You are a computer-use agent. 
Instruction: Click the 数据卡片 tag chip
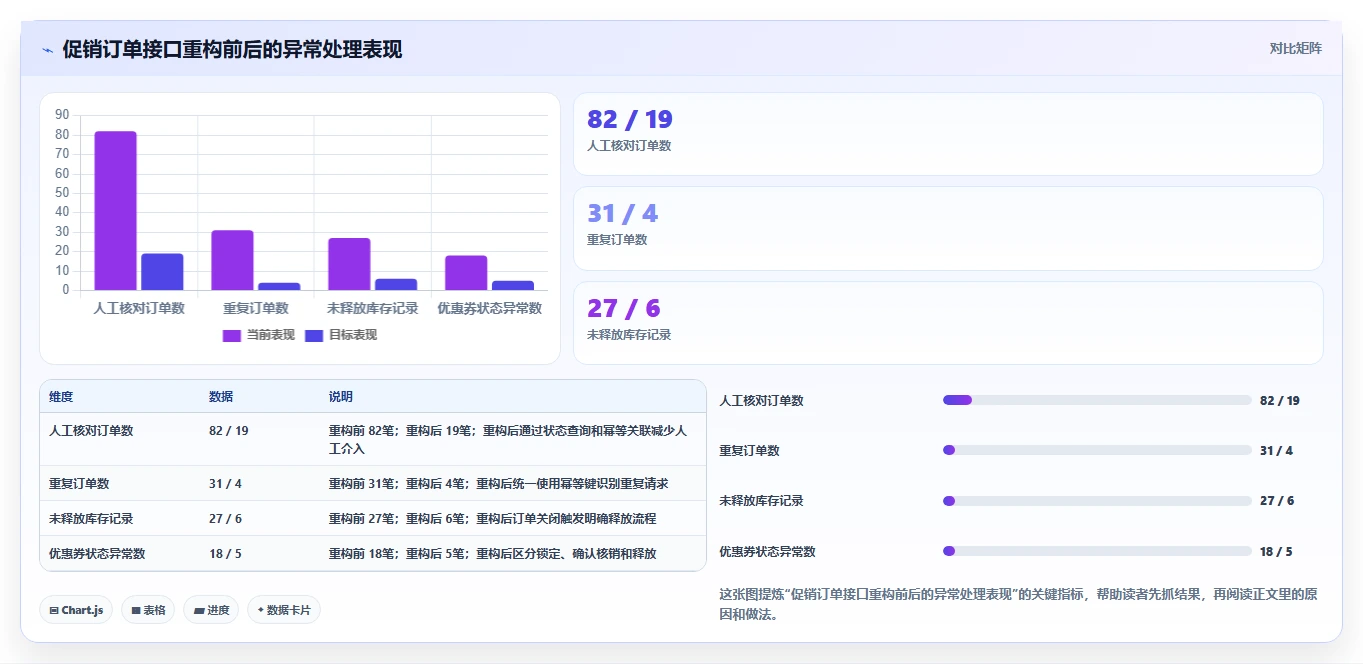[284, 610]
